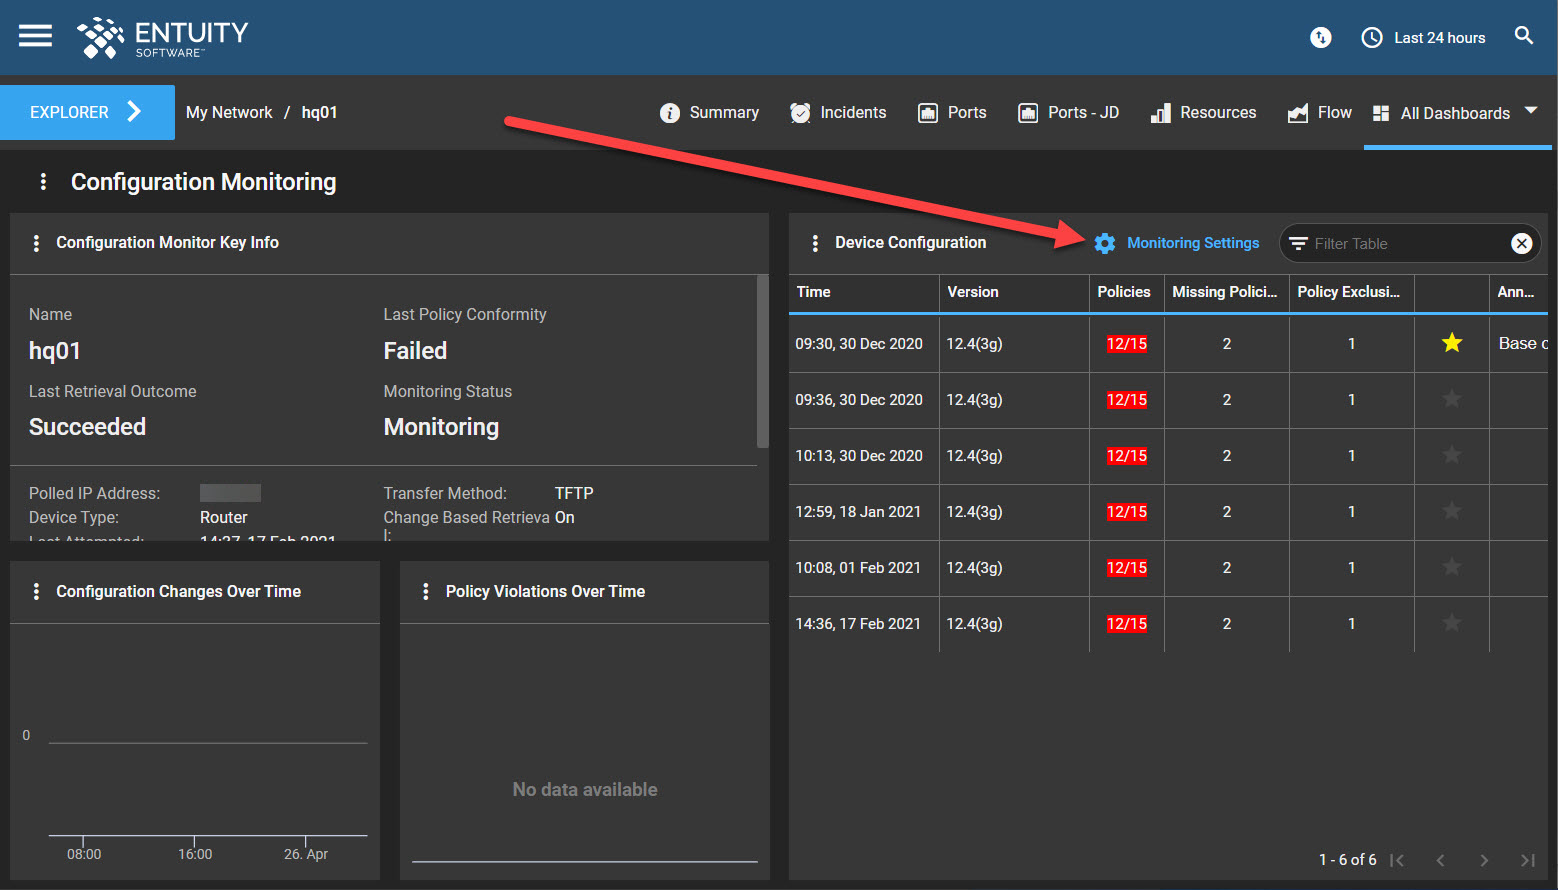This screenshot has height=890, width=1558.
Task: Go to the first table page
Action: (x=1397, y=860)
